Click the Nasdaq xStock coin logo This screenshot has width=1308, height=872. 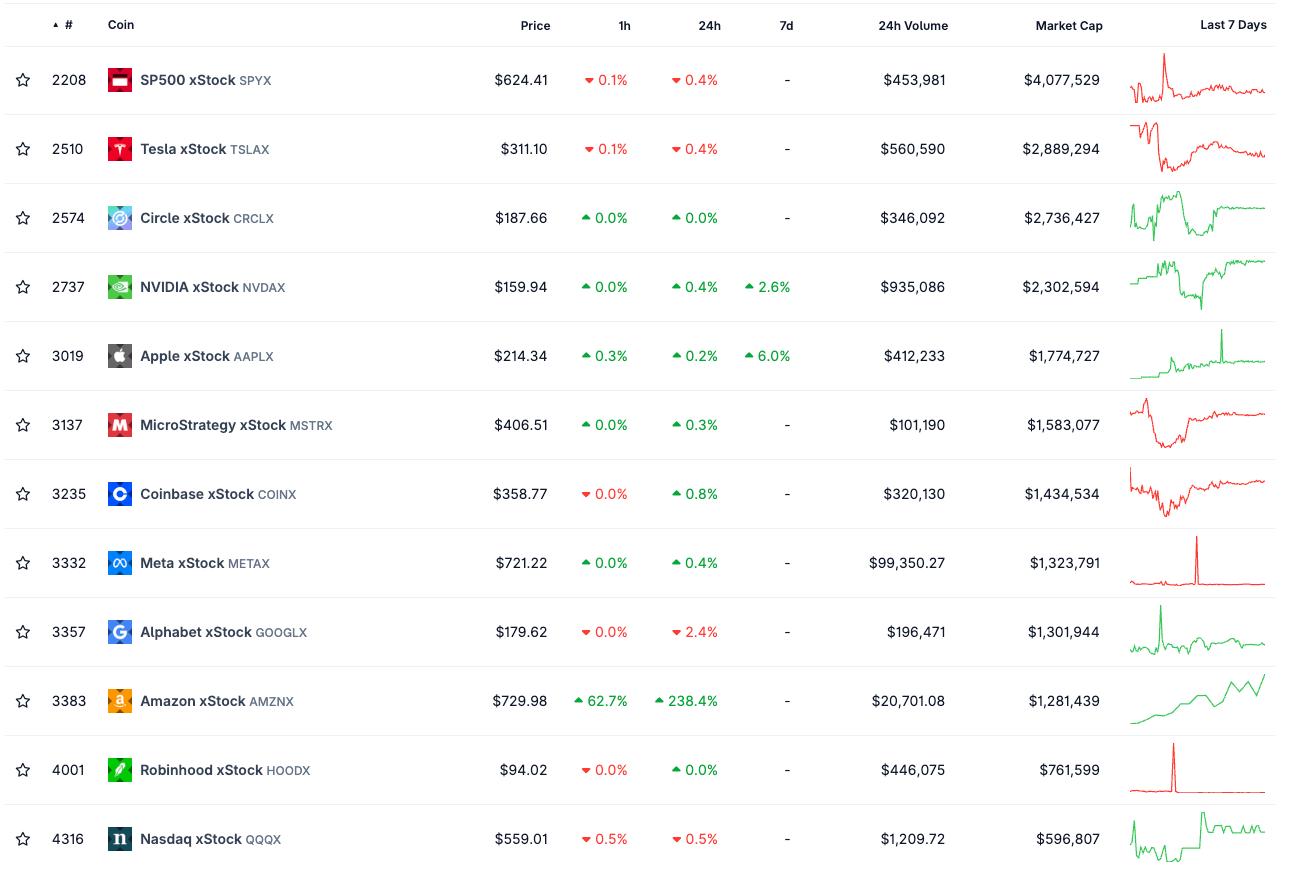tap(120, 839)
